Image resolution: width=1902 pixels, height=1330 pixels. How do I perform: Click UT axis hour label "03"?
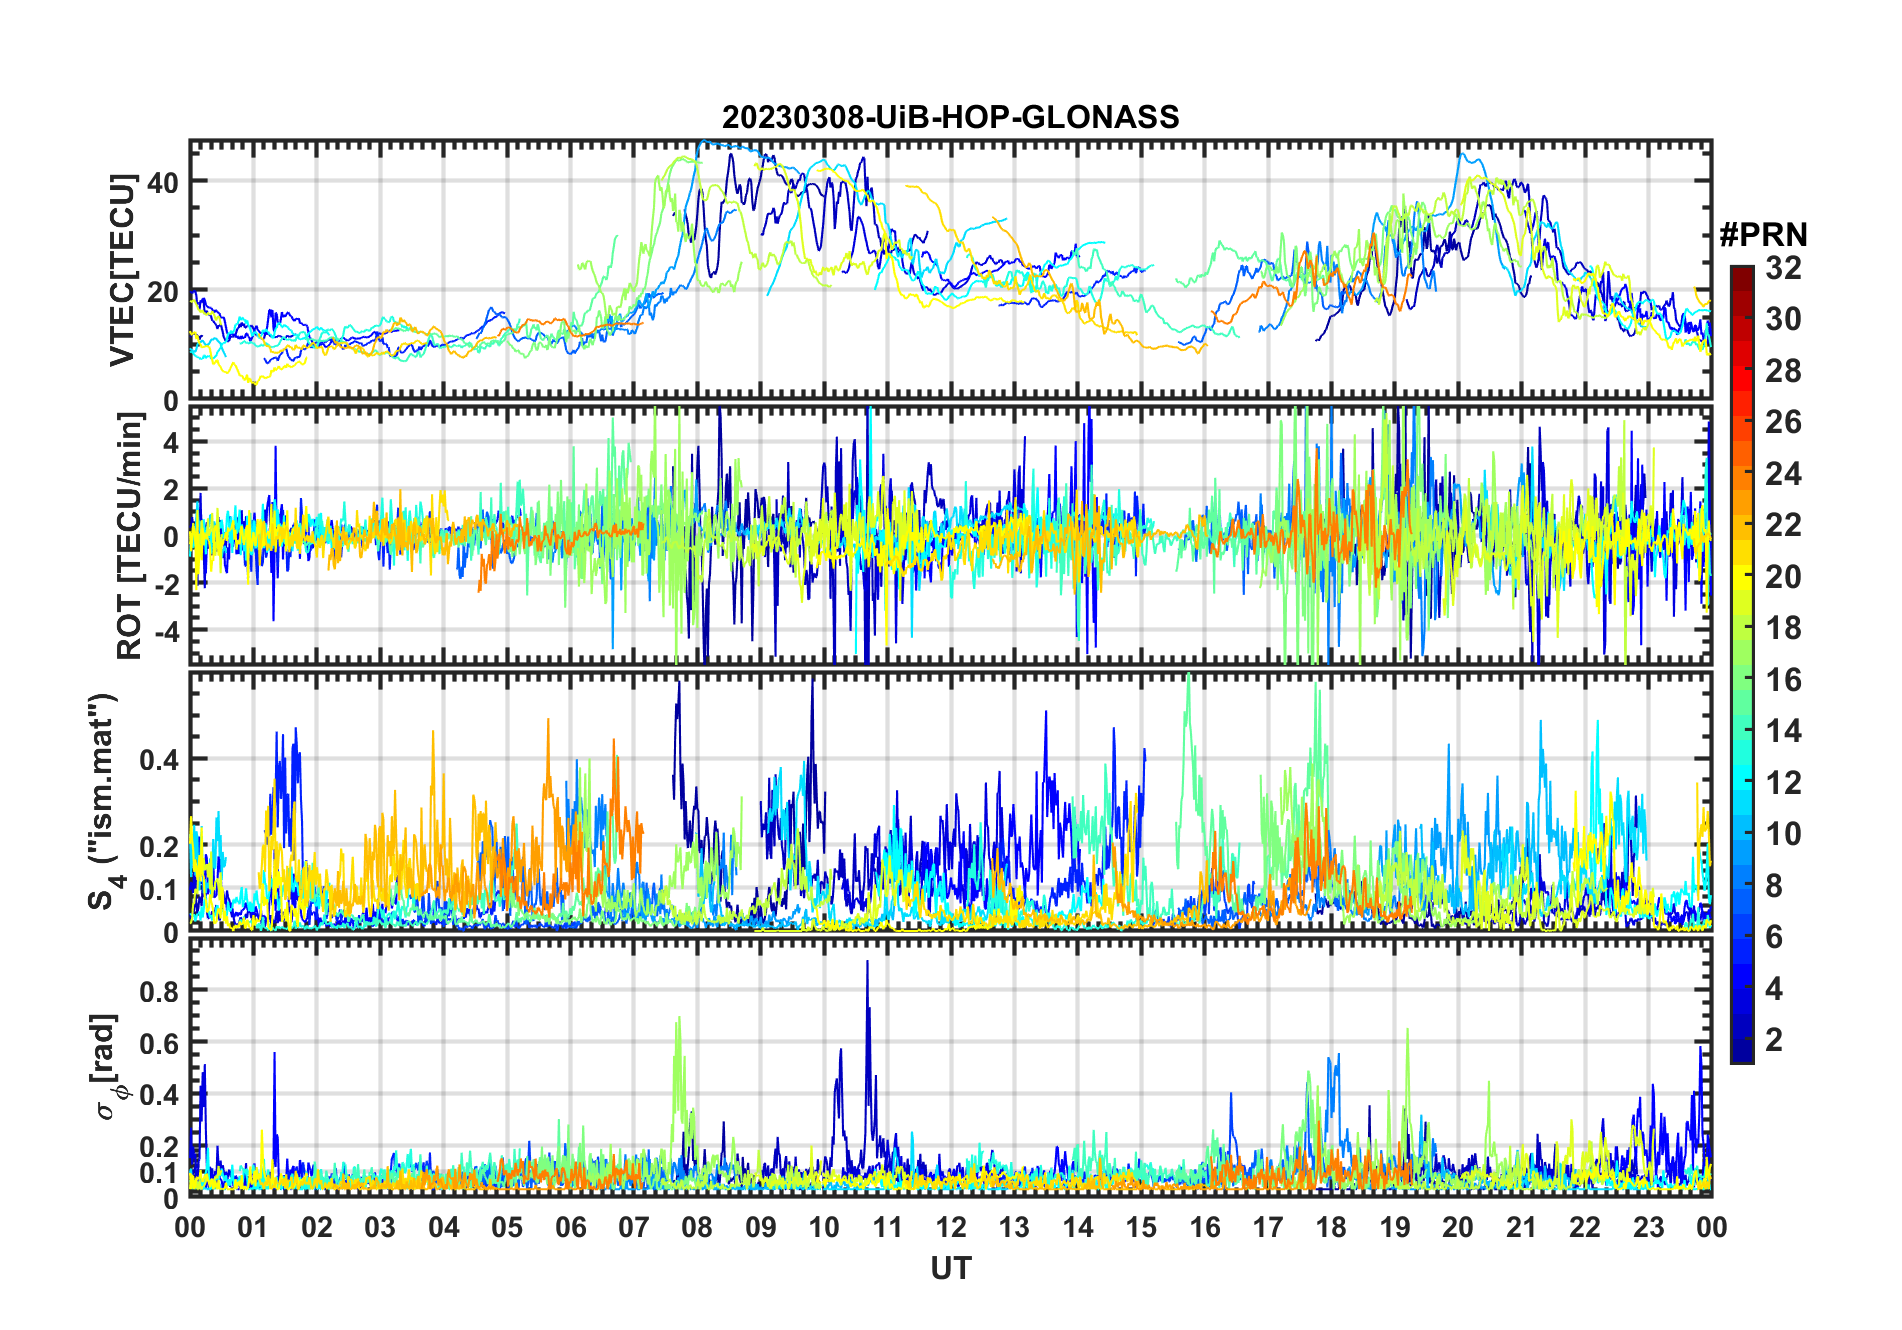[380, 1227]
